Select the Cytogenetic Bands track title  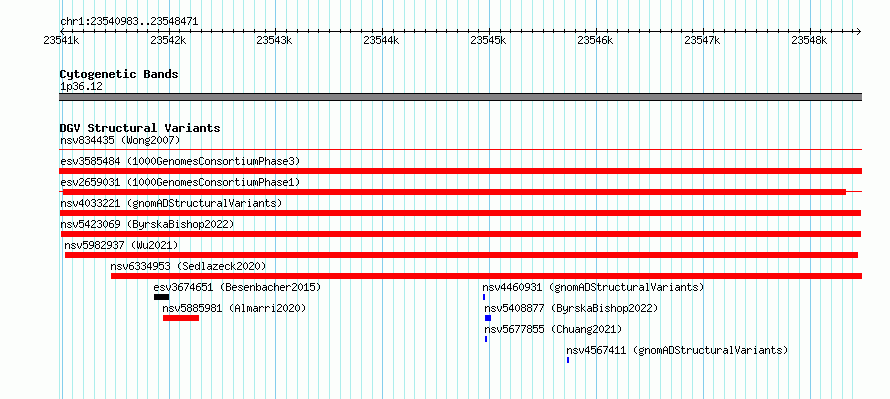119,74
